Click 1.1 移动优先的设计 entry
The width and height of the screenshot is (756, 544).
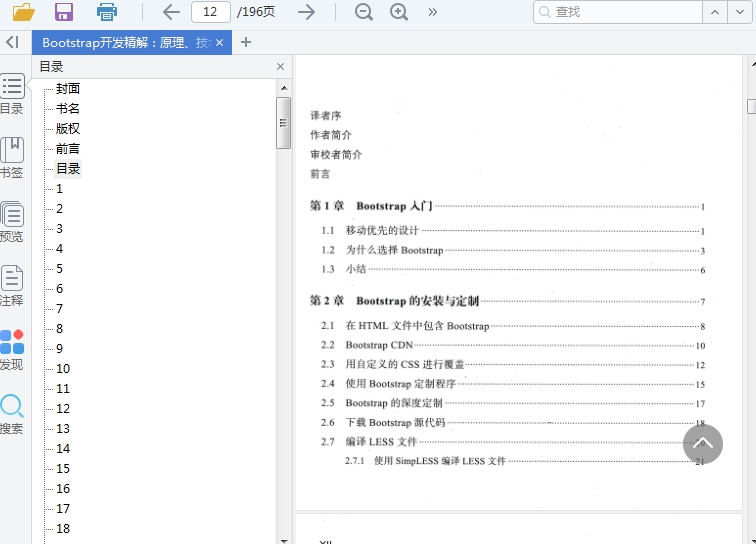tap(370, 231)
